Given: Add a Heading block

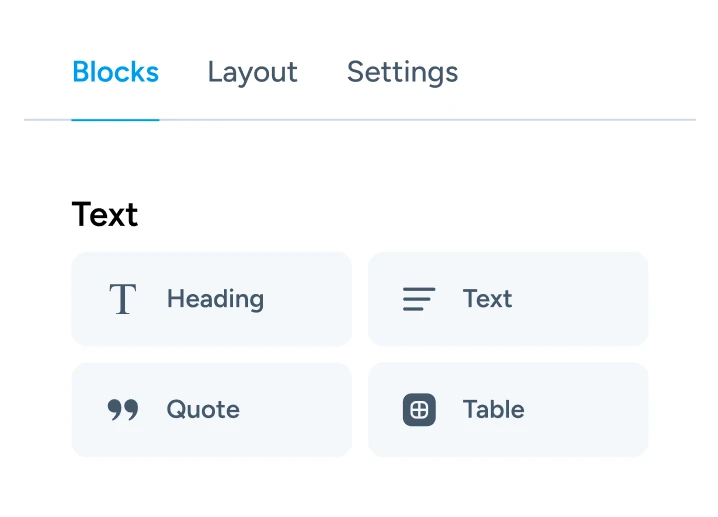Looking at the screenshot, I should [x=212, y=299].
